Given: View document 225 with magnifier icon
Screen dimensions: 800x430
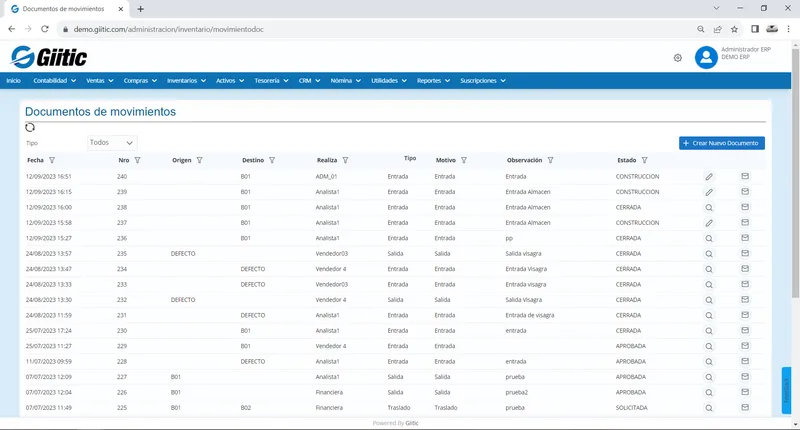Looking at the screenshot, I should (709, 408).
